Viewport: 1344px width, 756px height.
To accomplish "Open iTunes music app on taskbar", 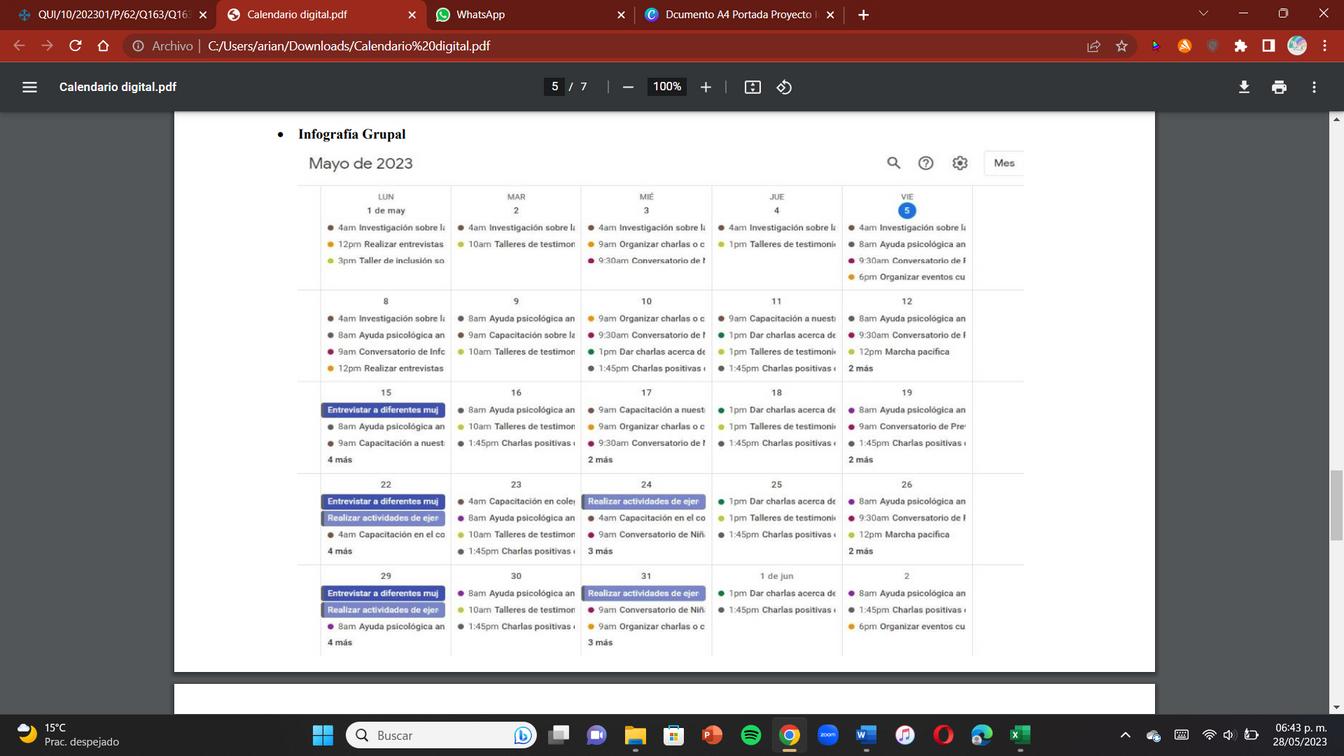I will (904, 735).
